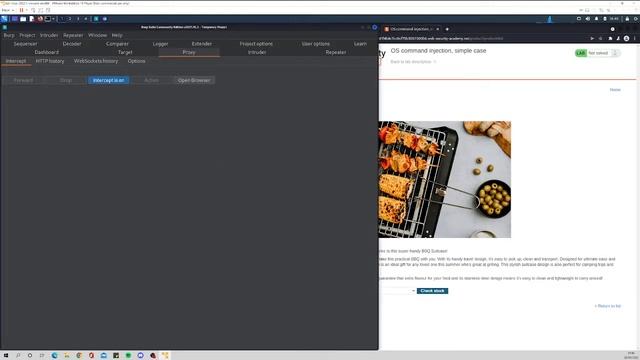Image resolution: width=640 pixels, height=360 pixels.
Task: Close the OS command injection browser tab
Action: (438, 29)
